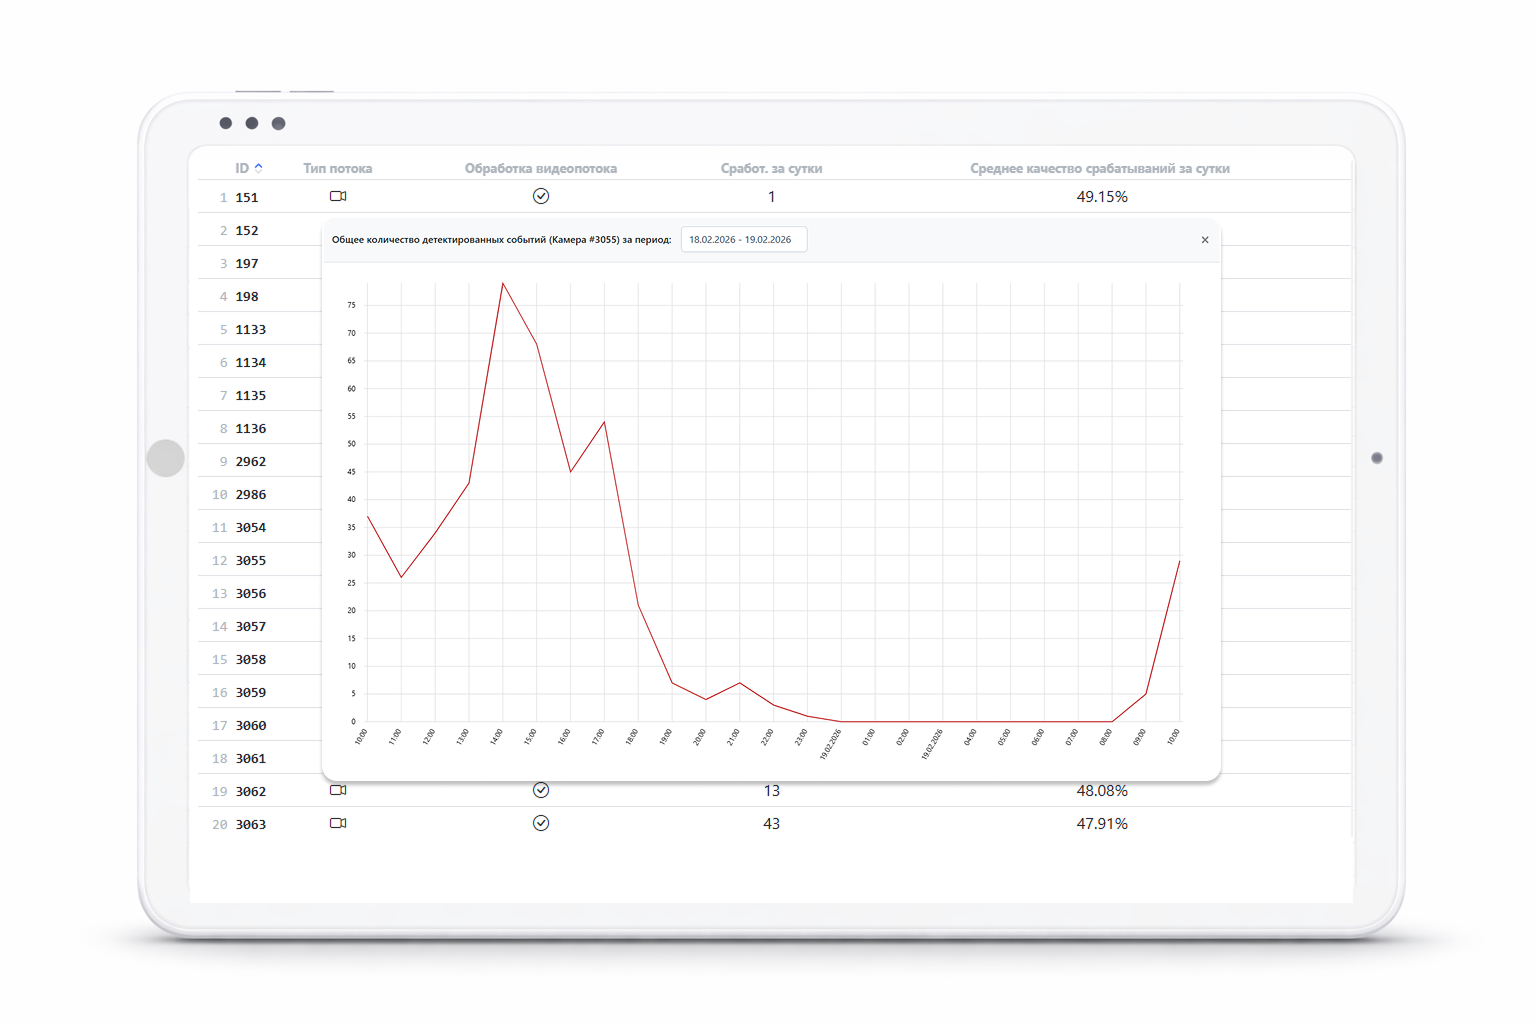The image size is (1536, 1024).
Task: Click the camera stream icon for ID 3063
Action: point(338,823)
